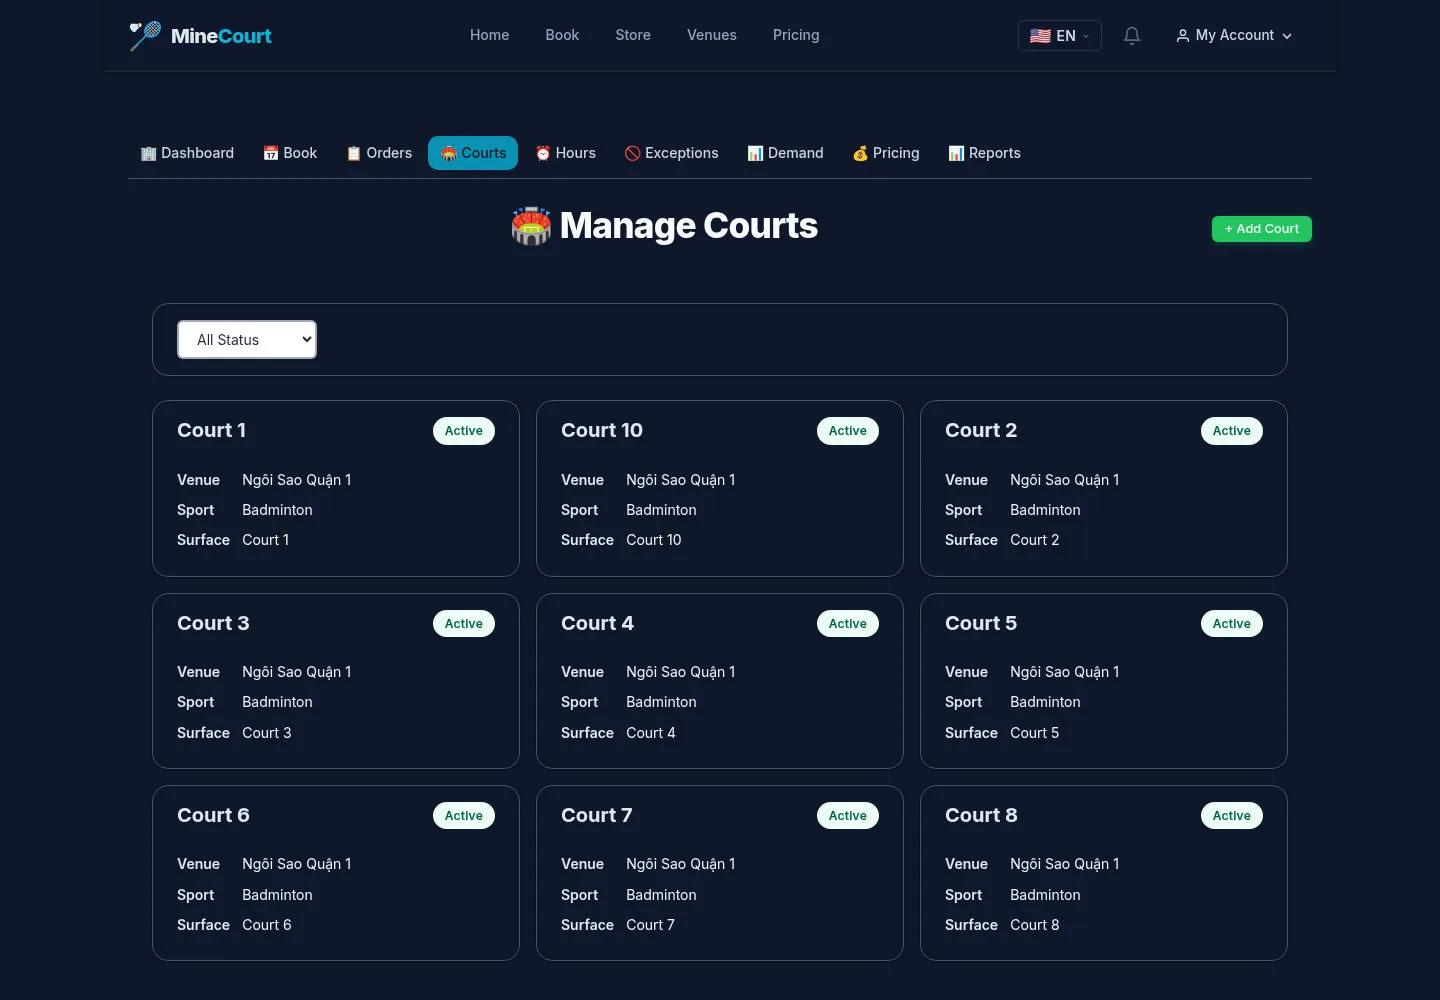Click the Active badge on Court 10
The height and width of the screenshot is (1000, 1440).
pos(848,431)
